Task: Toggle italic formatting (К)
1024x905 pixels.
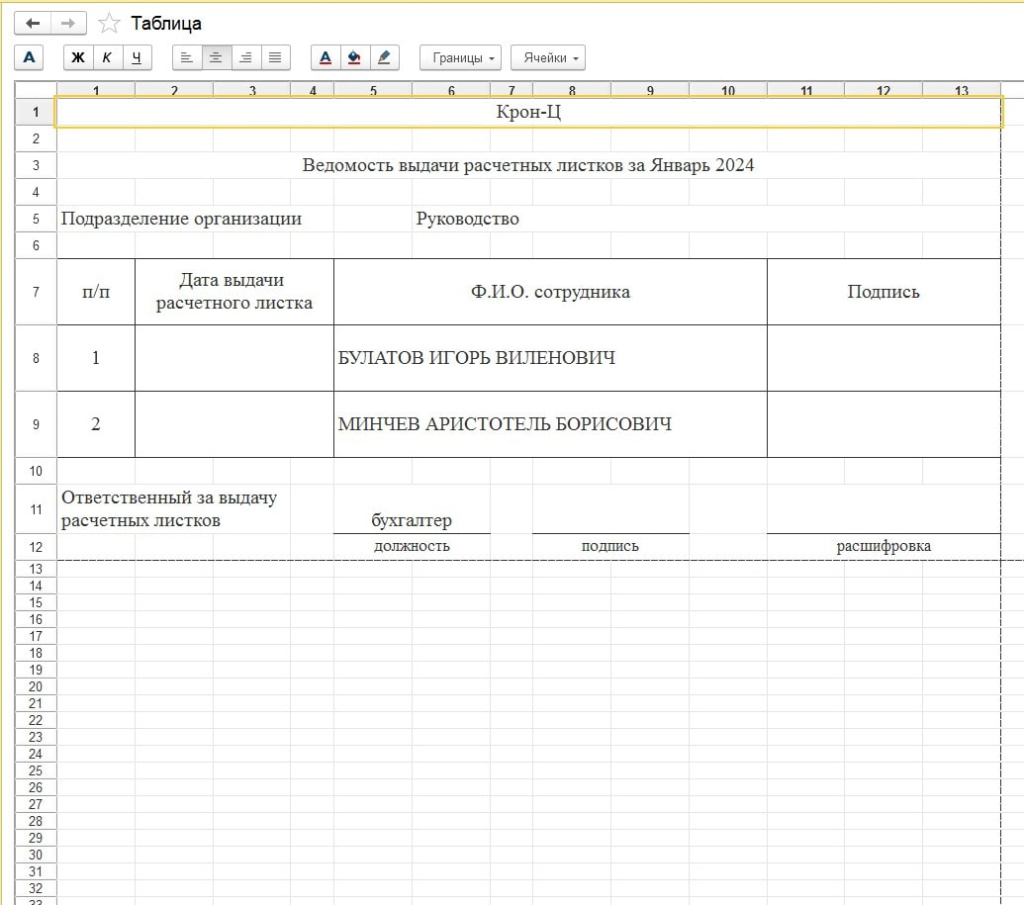Action: tap(107, 57)
